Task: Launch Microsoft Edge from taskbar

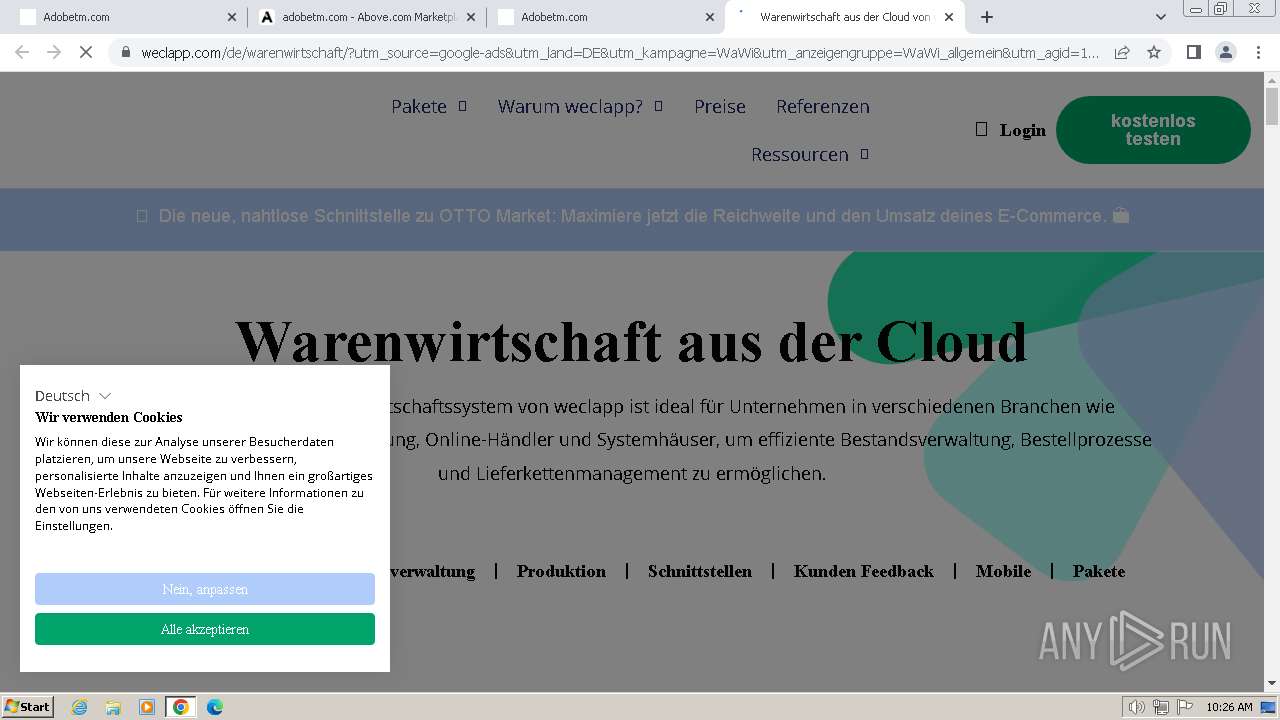Action: (x=215, y=707)
